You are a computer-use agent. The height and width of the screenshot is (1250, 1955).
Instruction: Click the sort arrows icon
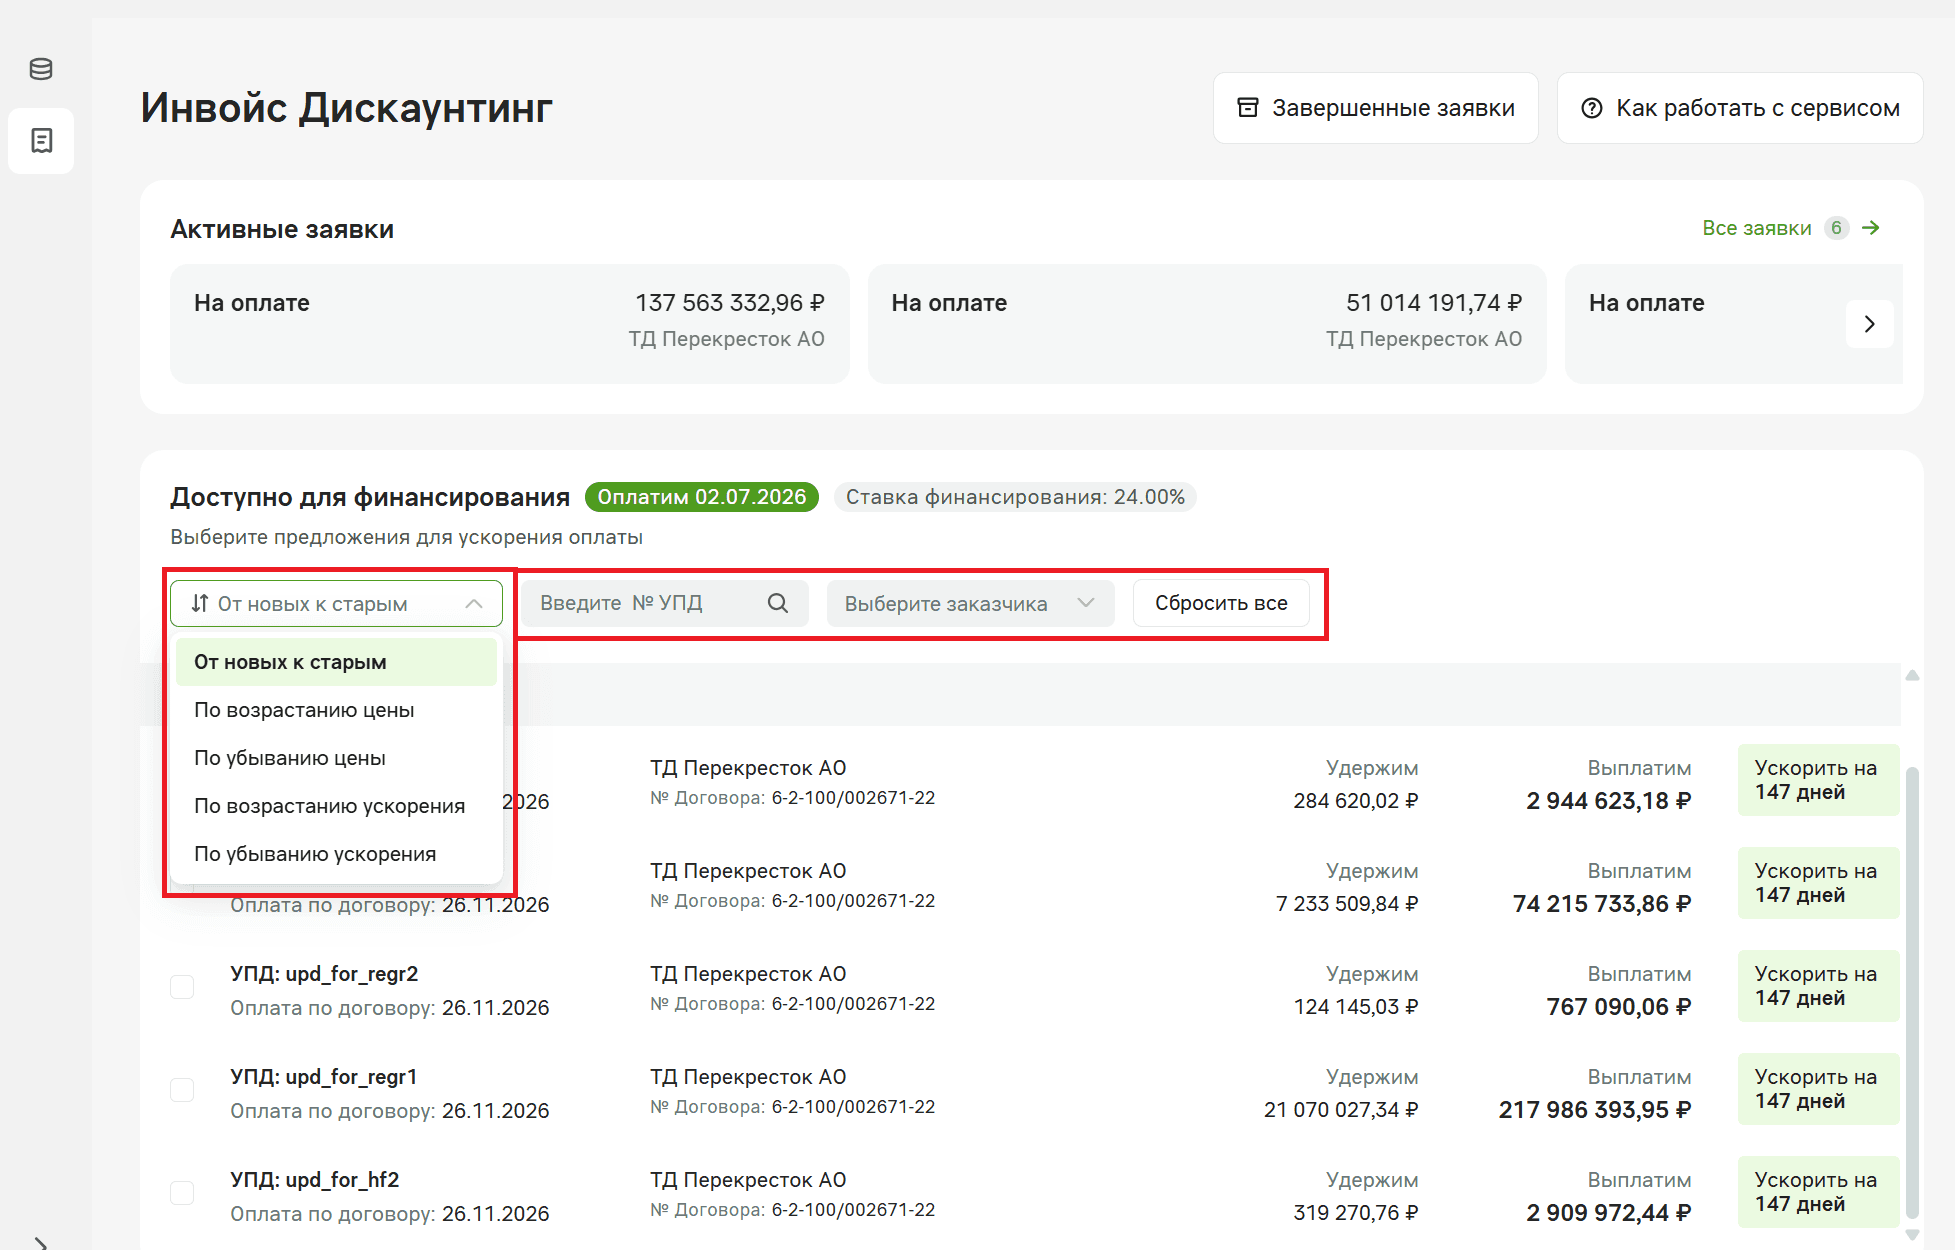(199, 603)
